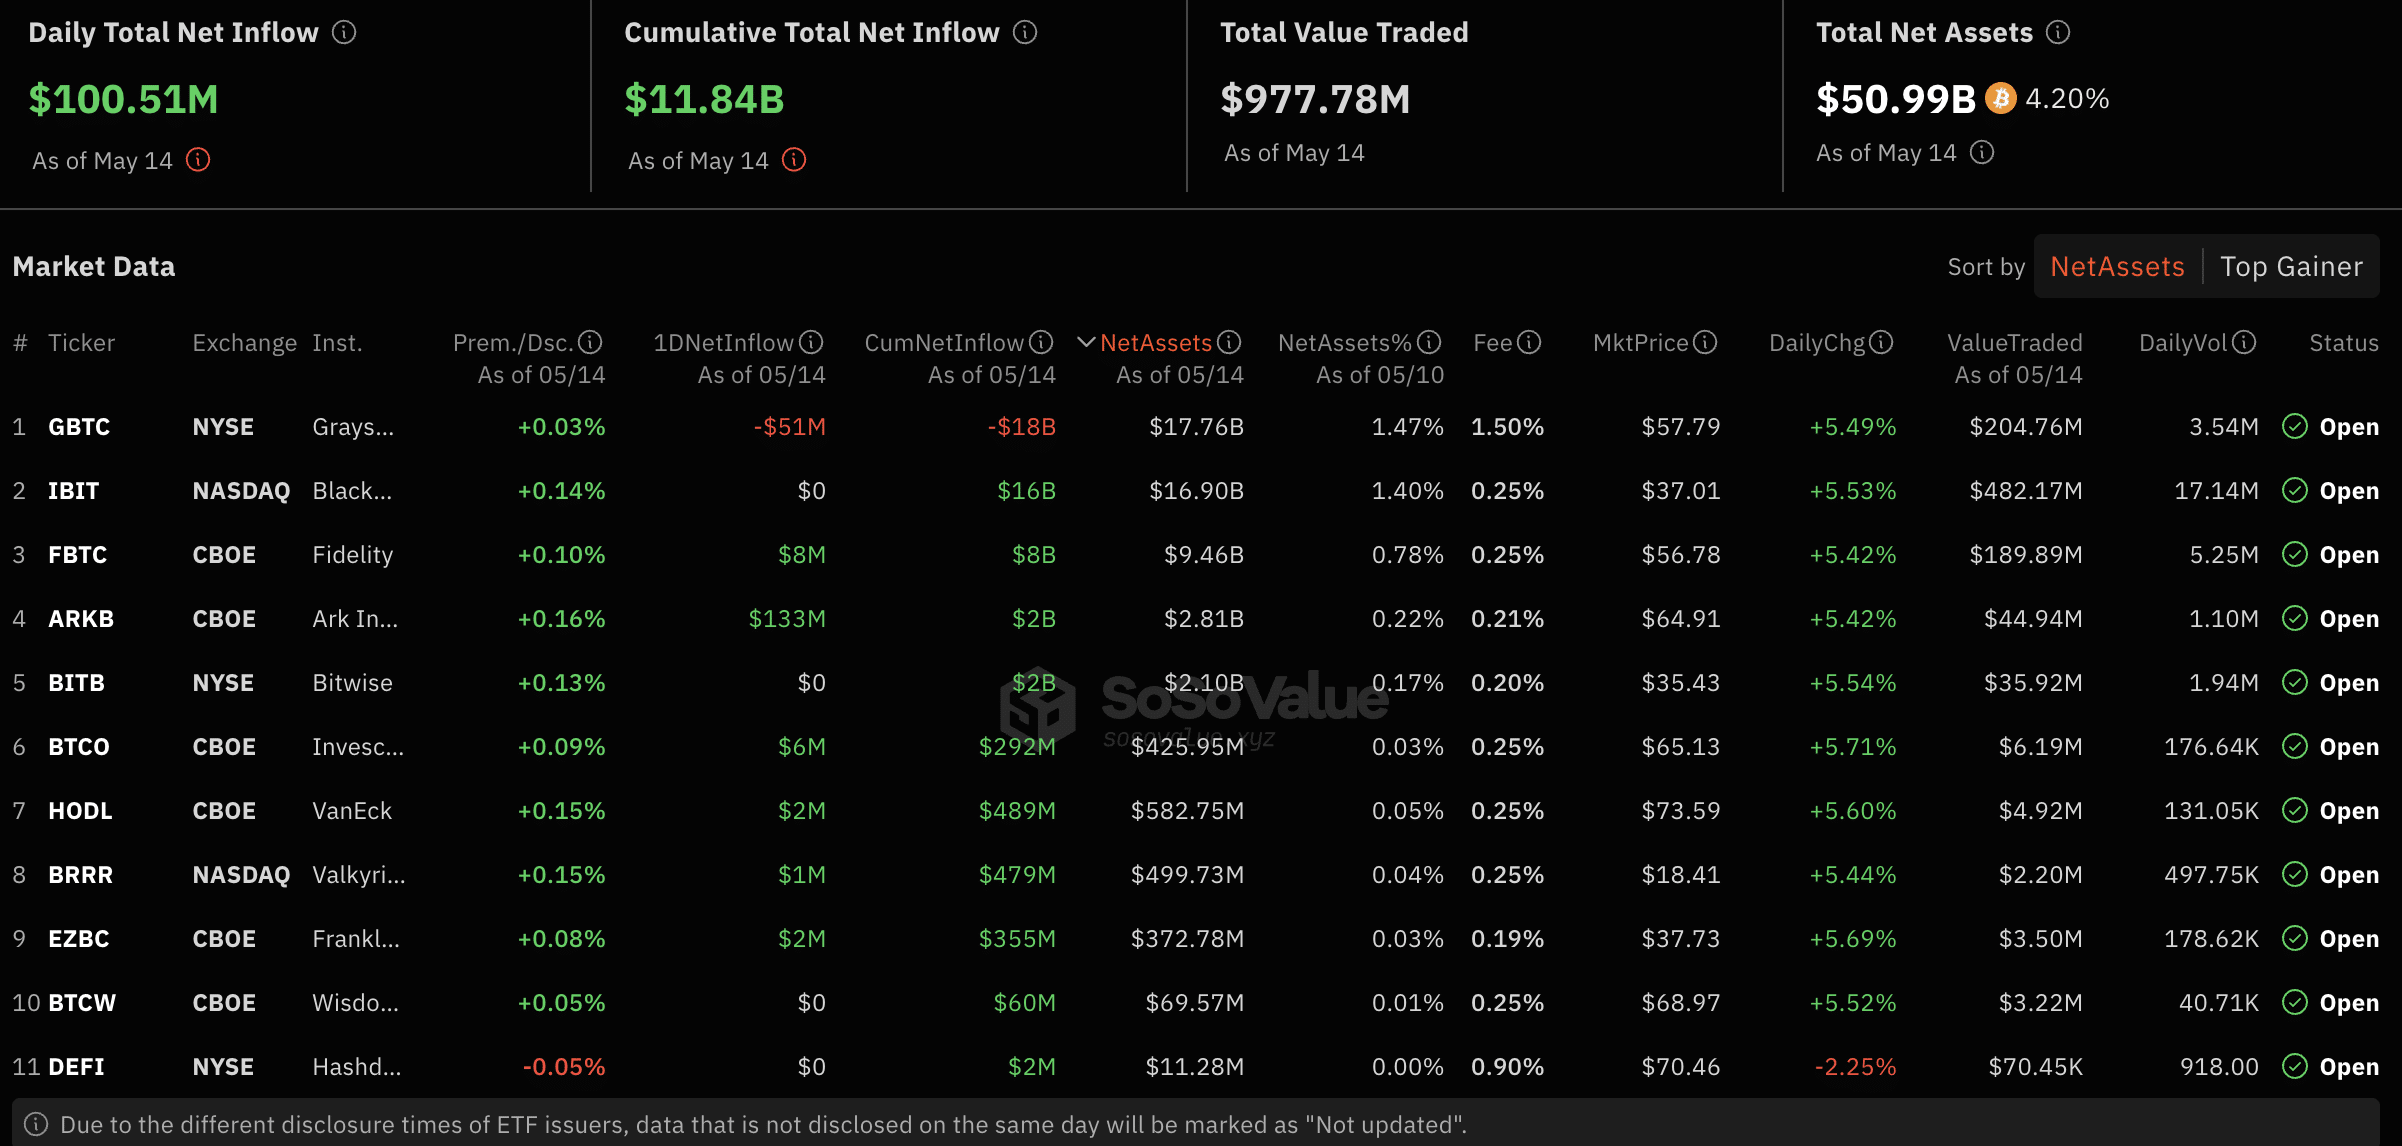
Task: Click VanEck institution name
Action: [352, 811]
